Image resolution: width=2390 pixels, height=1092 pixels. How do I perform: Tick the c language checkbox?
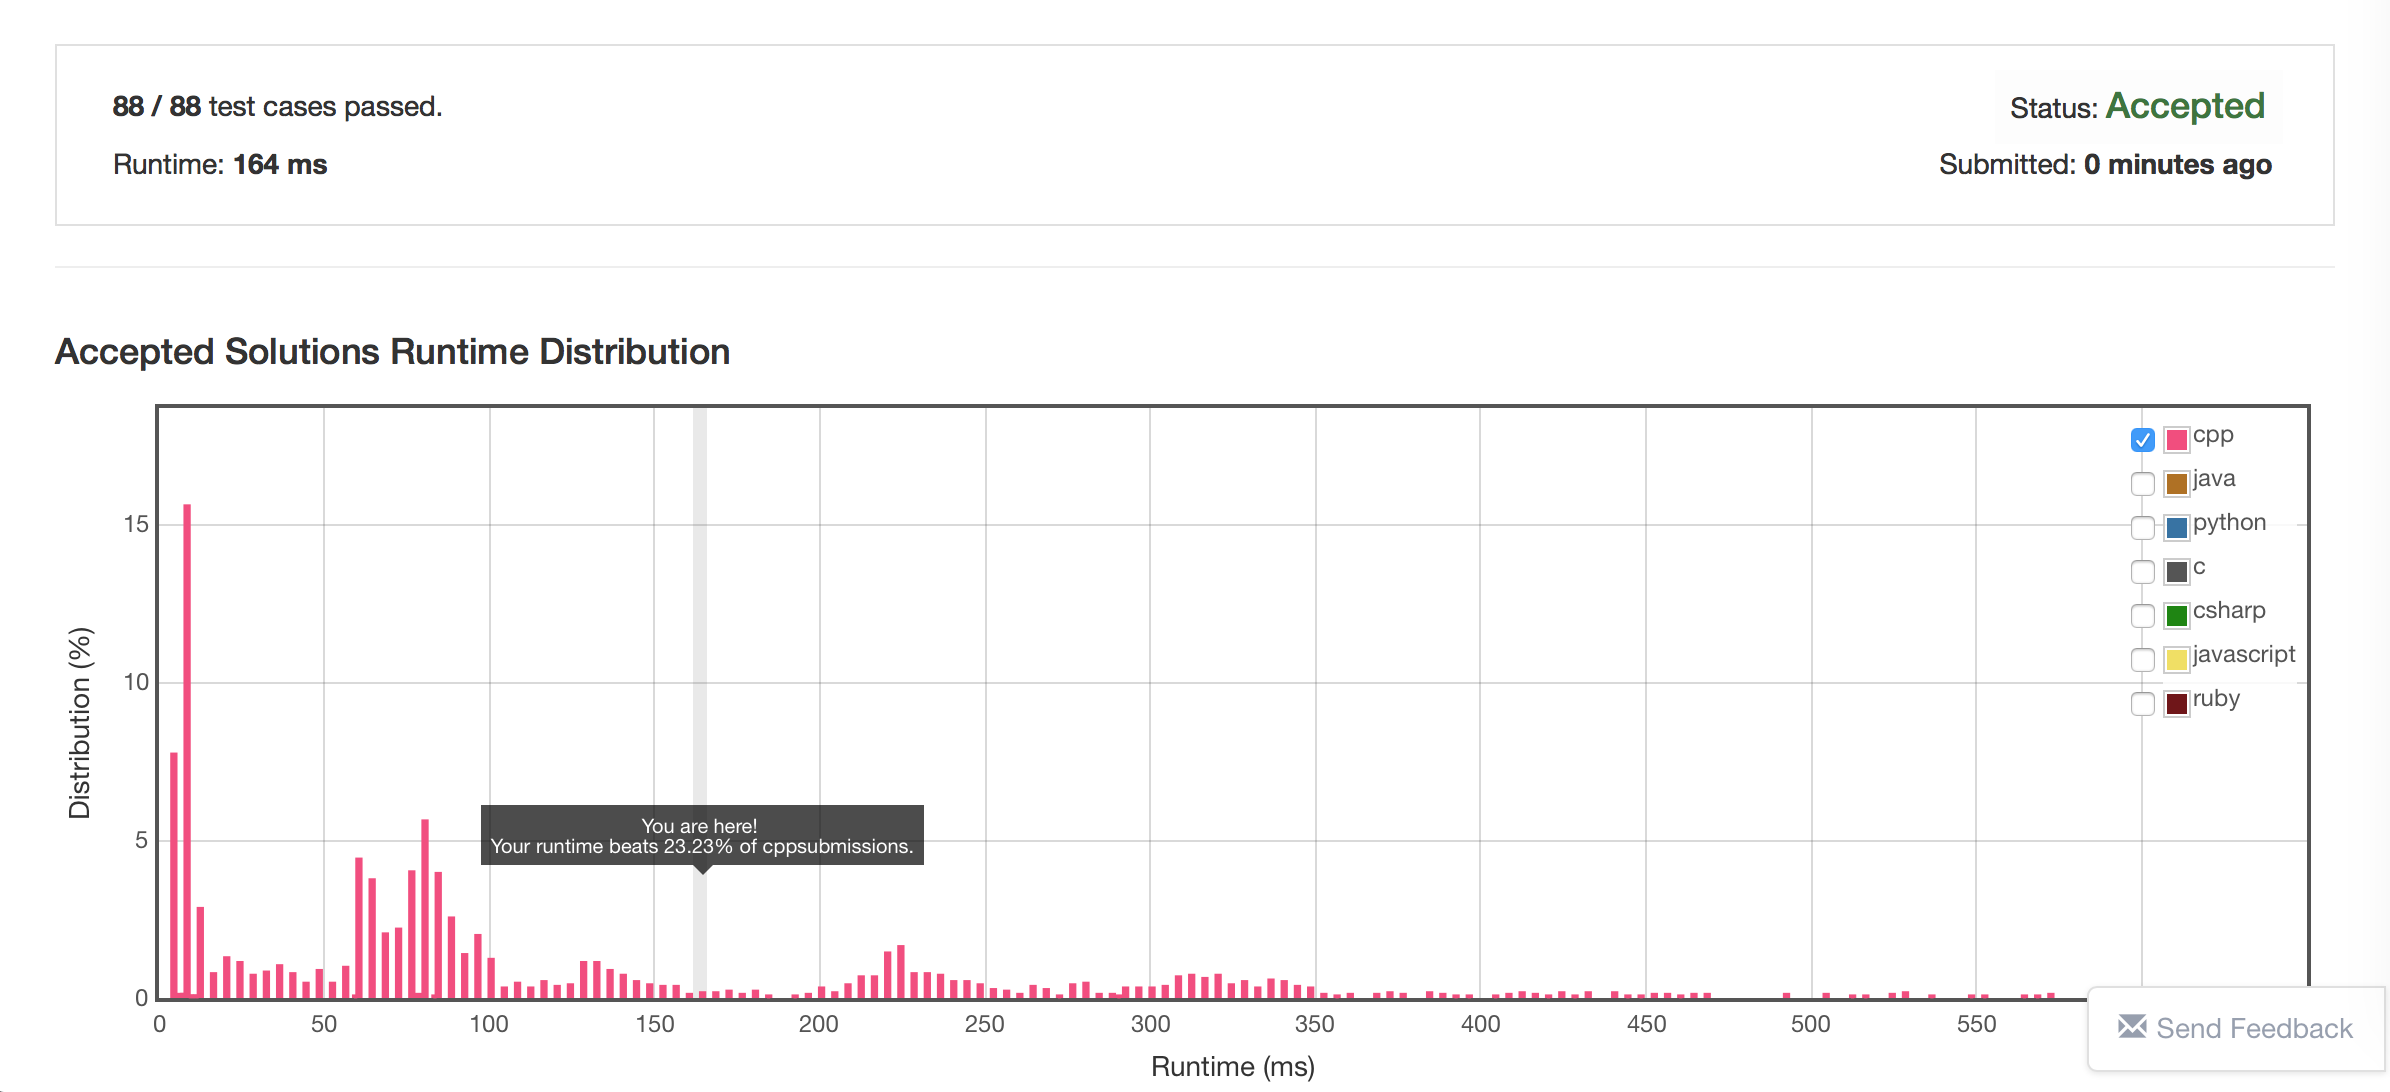[2142, 571]
